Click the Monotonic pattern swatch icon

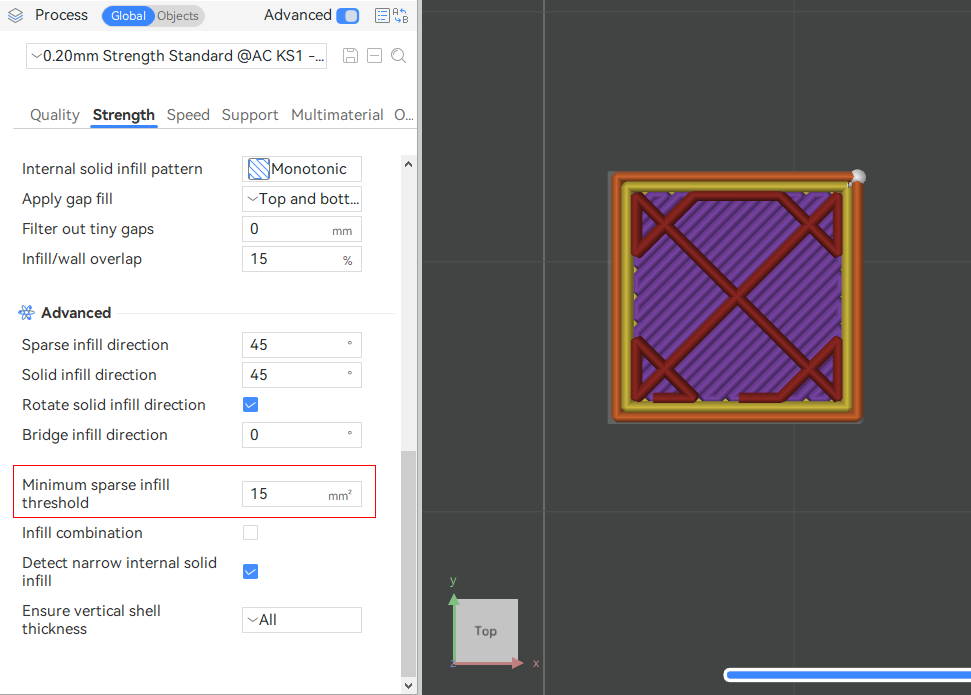point(258,169)
